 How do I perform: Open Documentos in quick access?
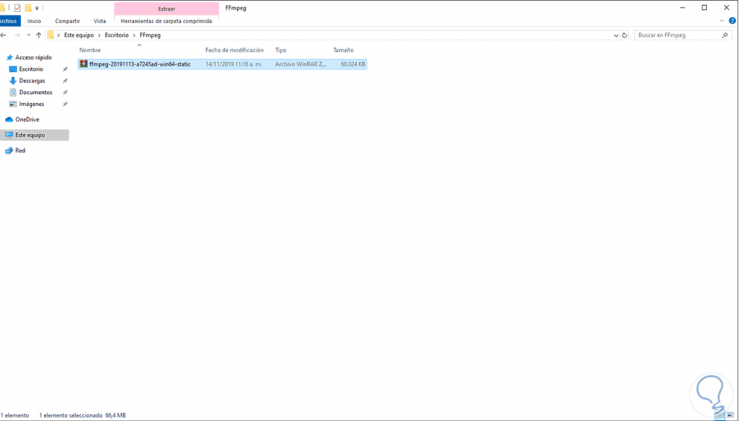(36, 93)
